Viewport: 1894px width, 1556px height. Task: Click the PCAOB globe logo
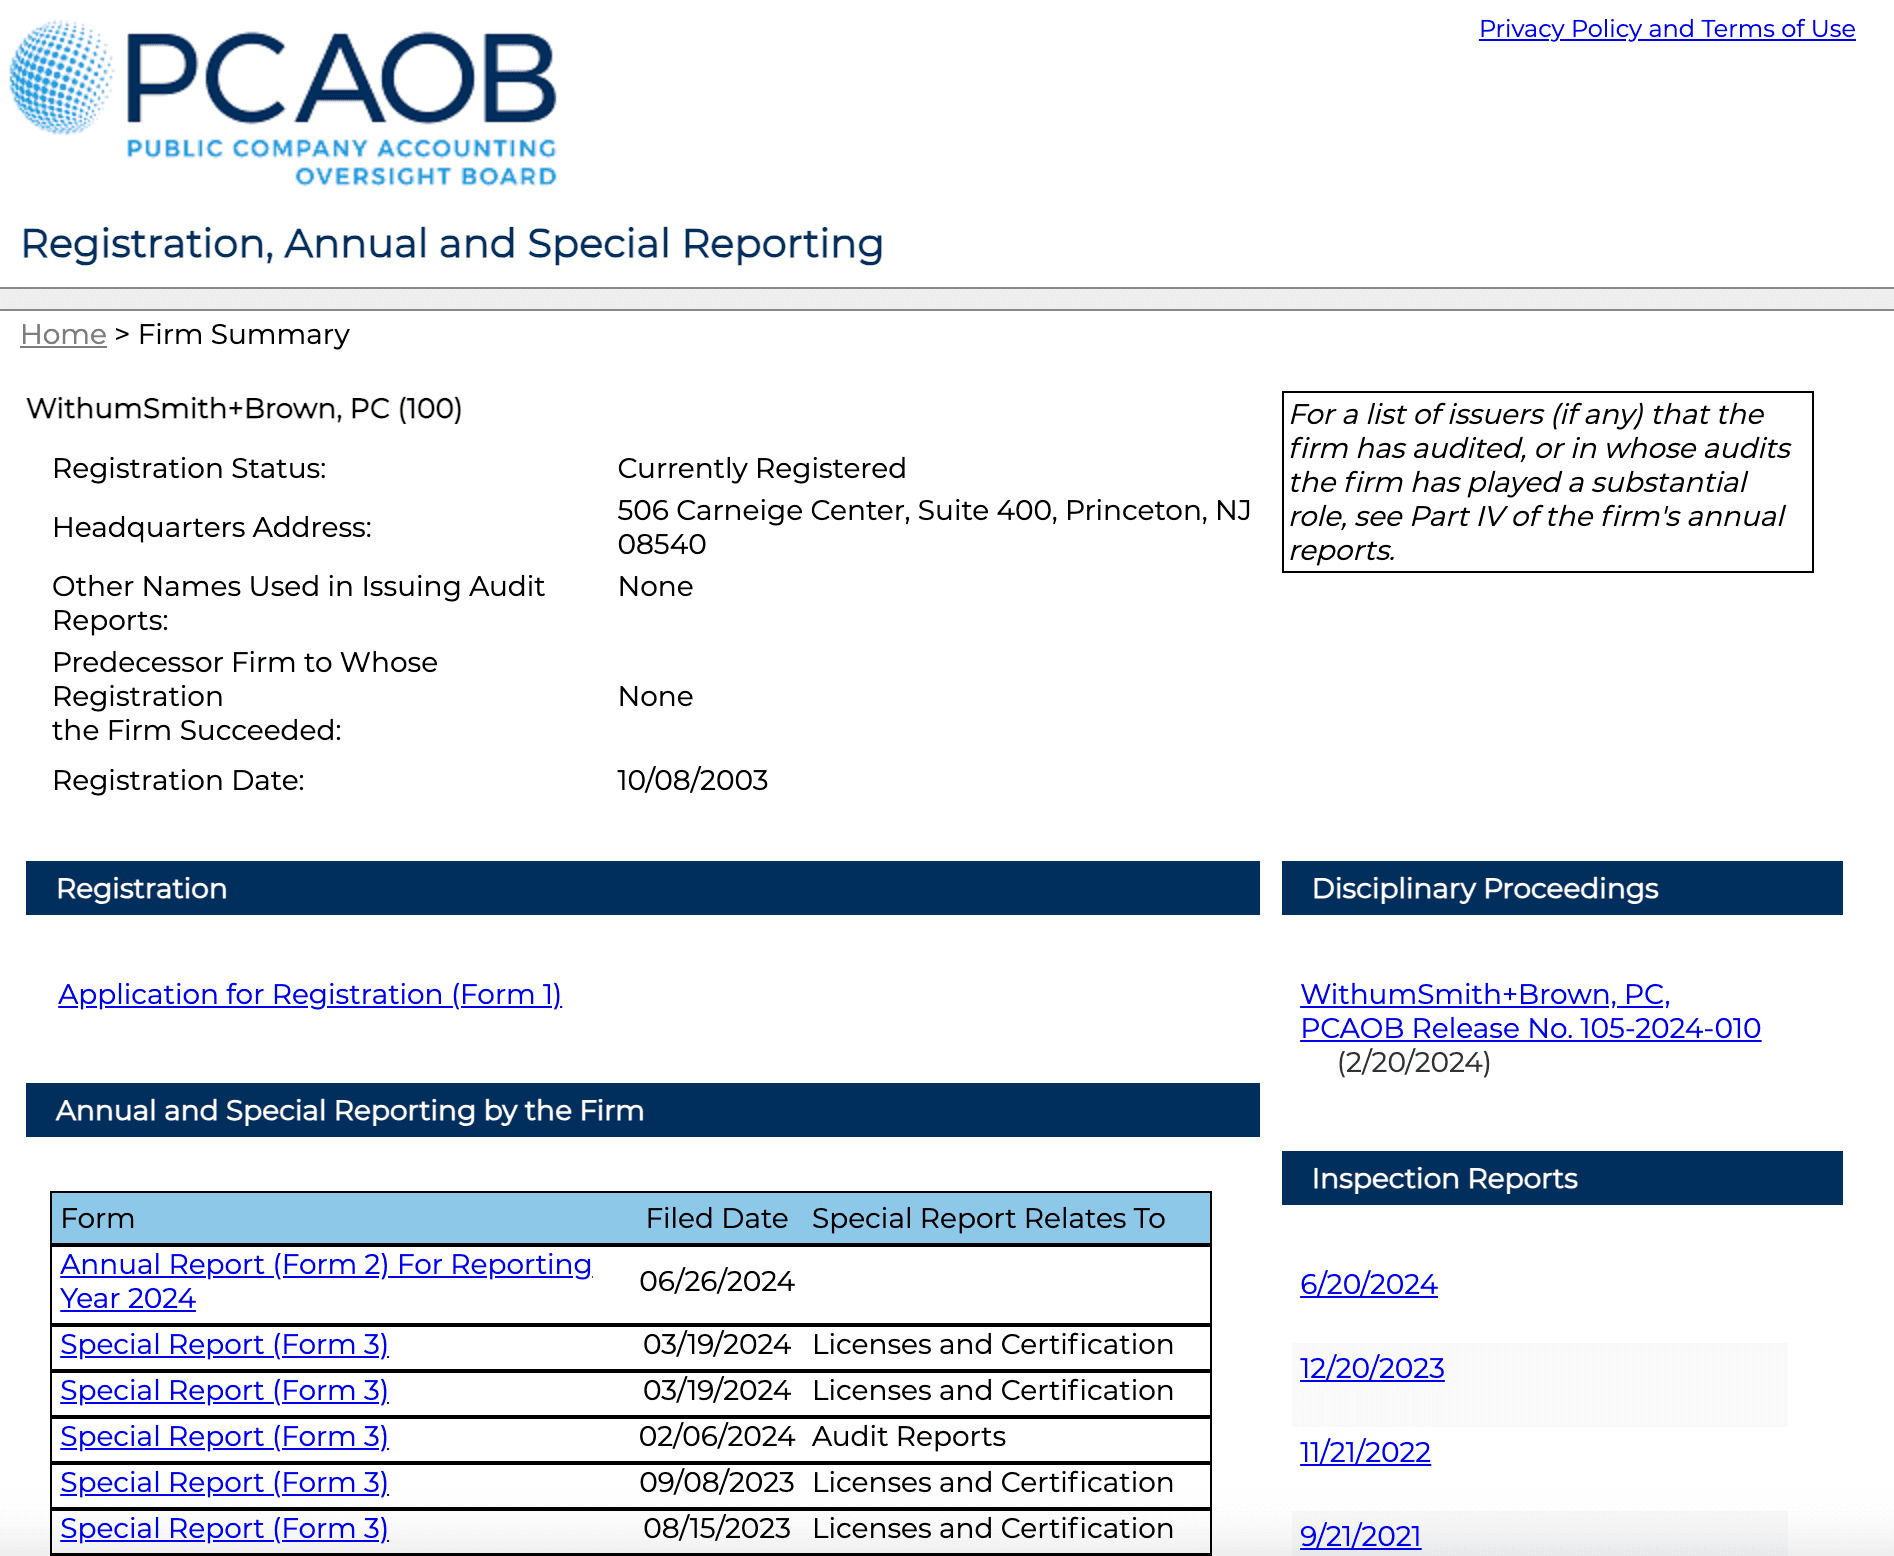[x=62, y=78]
